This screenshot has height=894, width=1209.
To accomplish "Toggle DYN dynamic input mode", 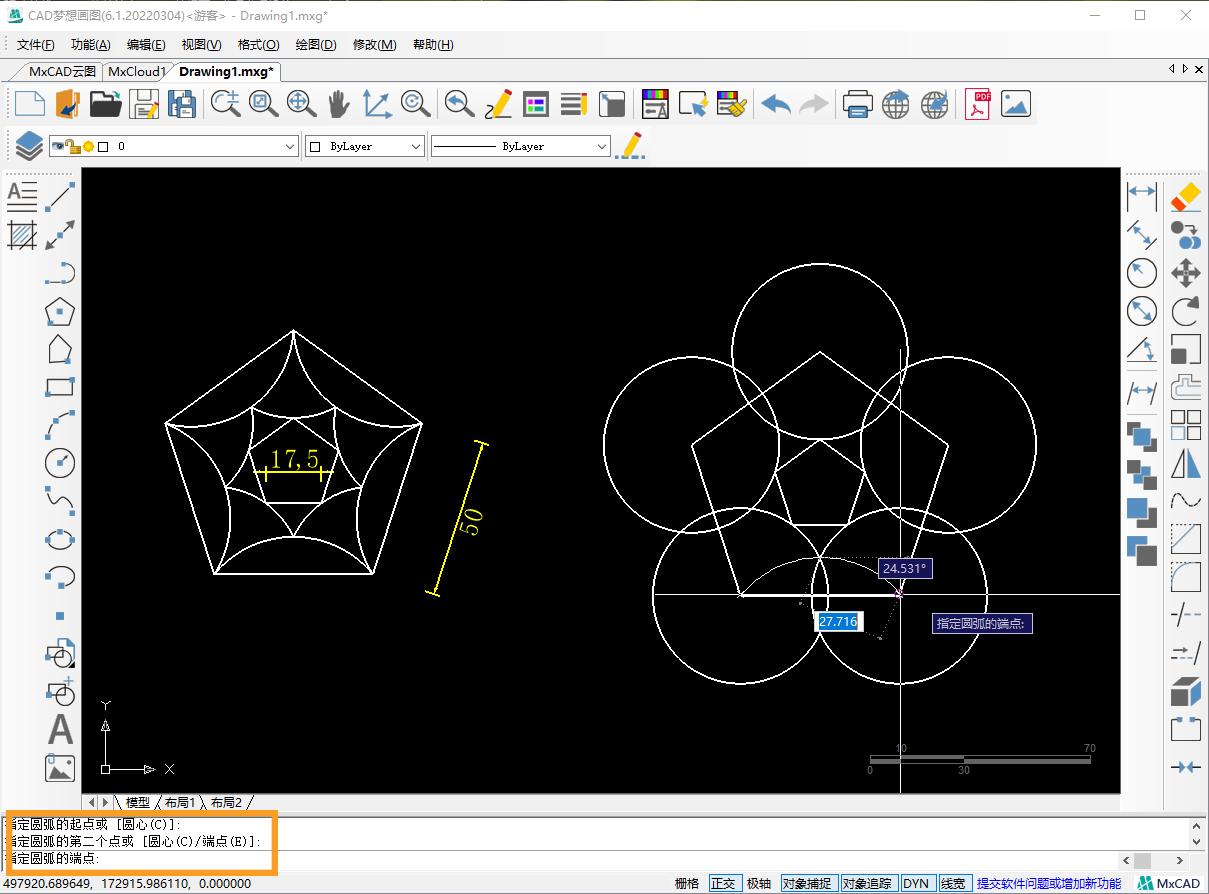I will 916,883.
